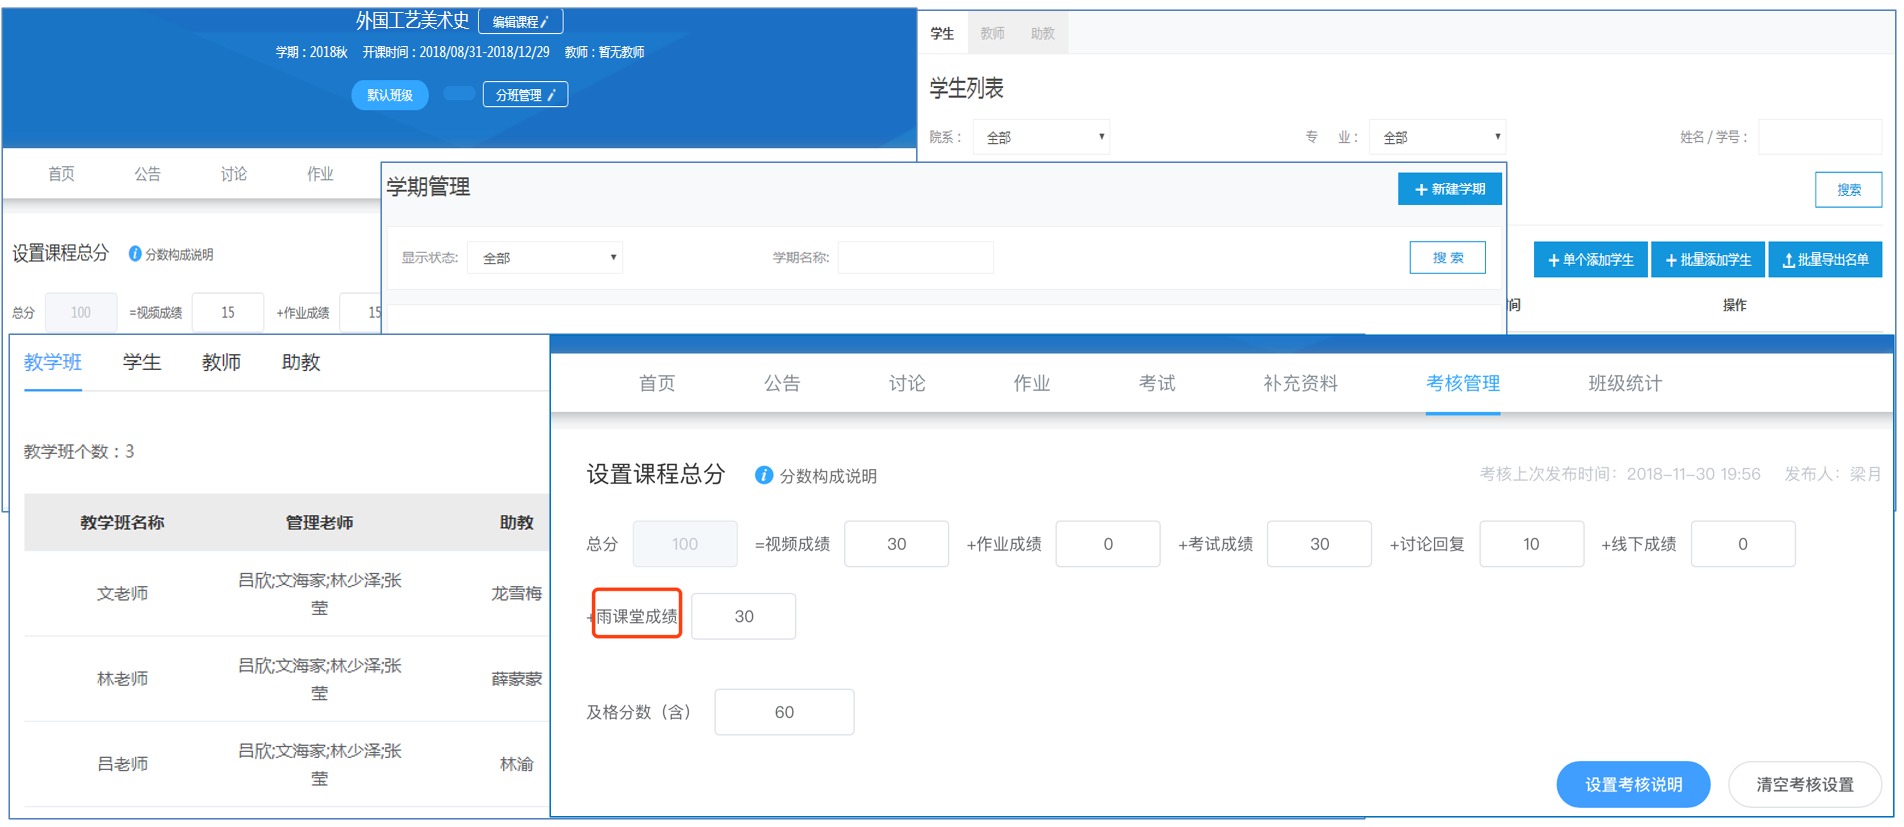This screenshot has width=1904, height=827.
Task: Click 文老师 in the 教学班 table
Action: tap(122, 594)
